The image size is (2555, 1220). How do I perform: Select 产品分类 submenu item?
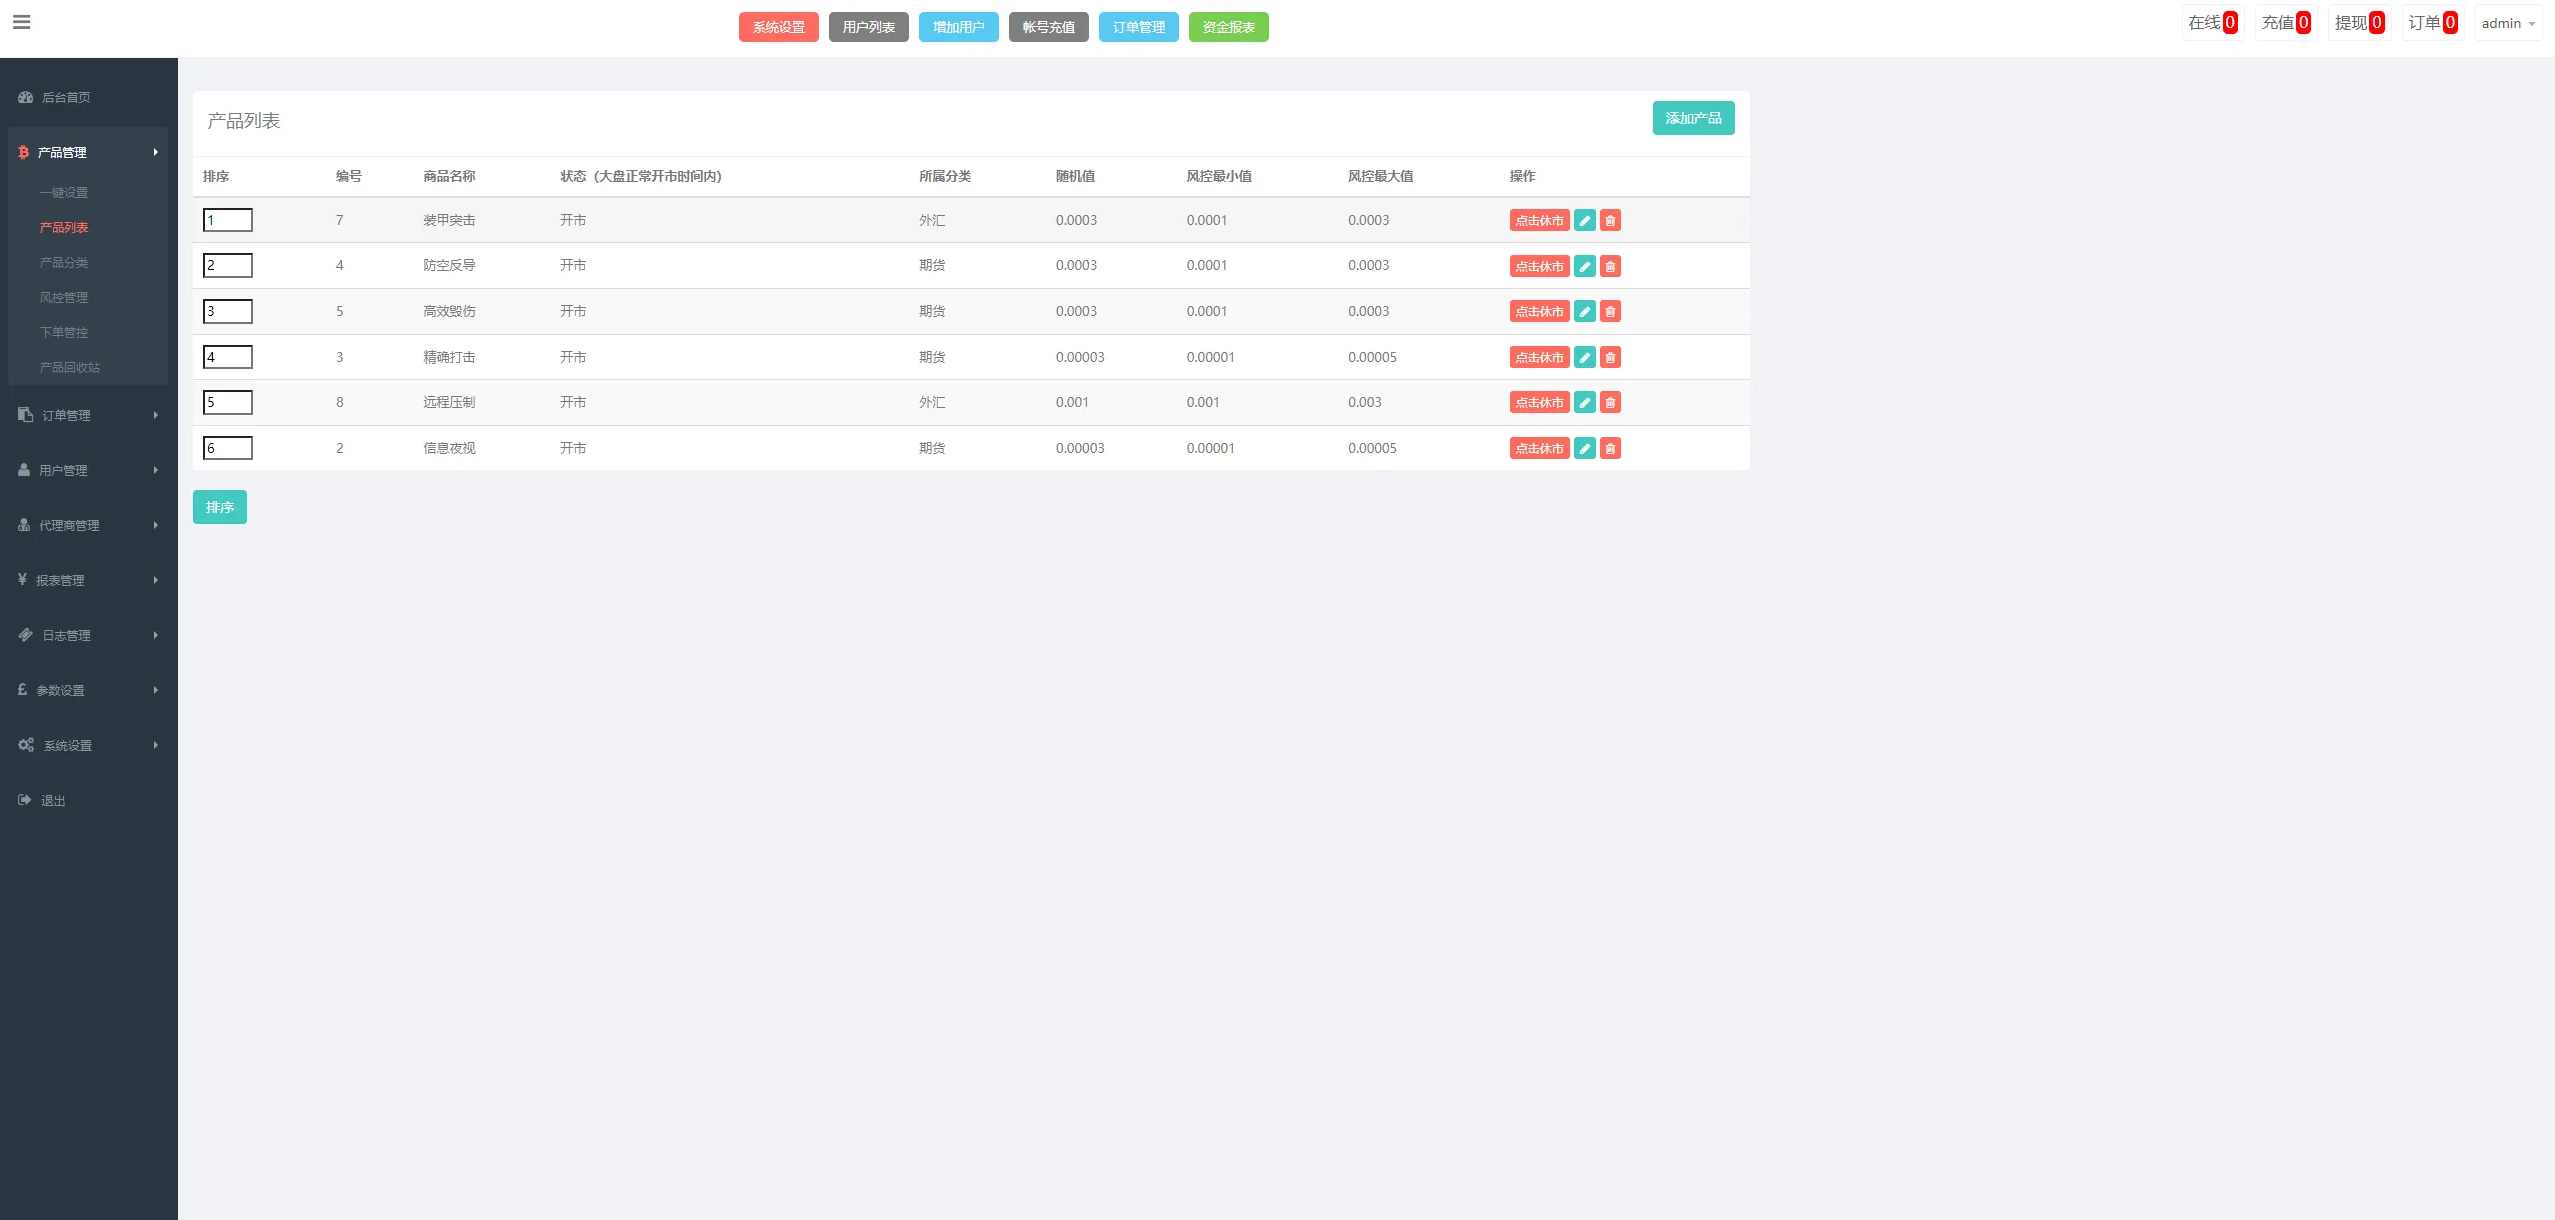(x=64, y=262)
